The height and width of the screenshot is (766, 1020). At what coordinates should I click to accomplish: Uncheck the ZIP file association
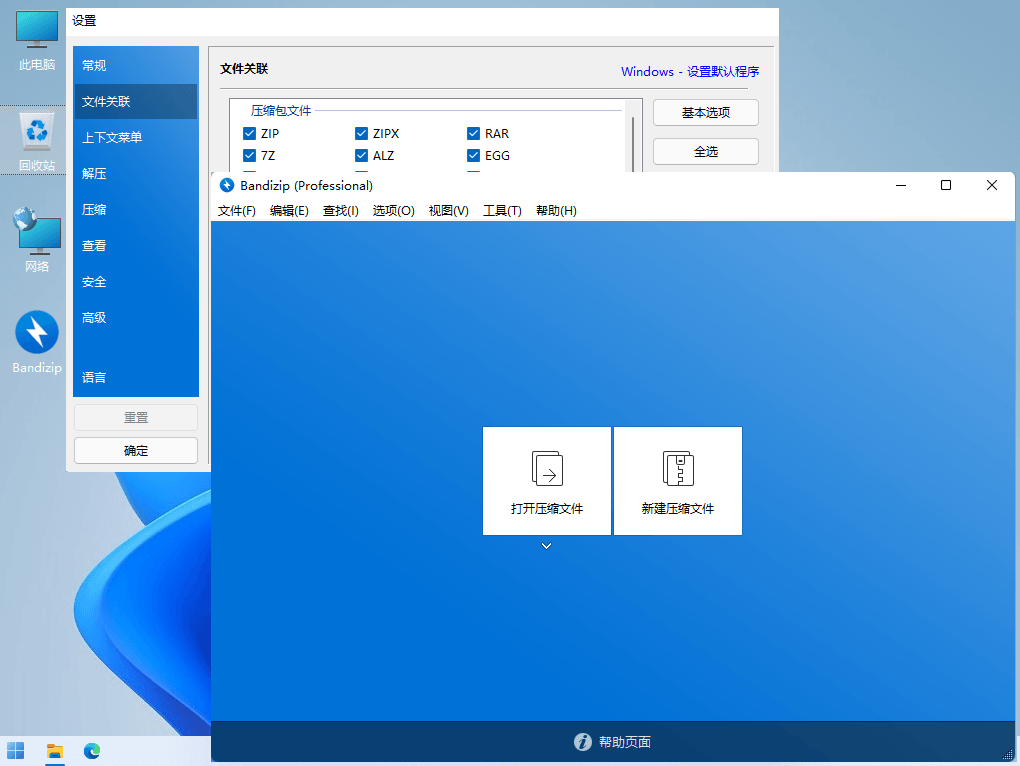pos(249,133)
